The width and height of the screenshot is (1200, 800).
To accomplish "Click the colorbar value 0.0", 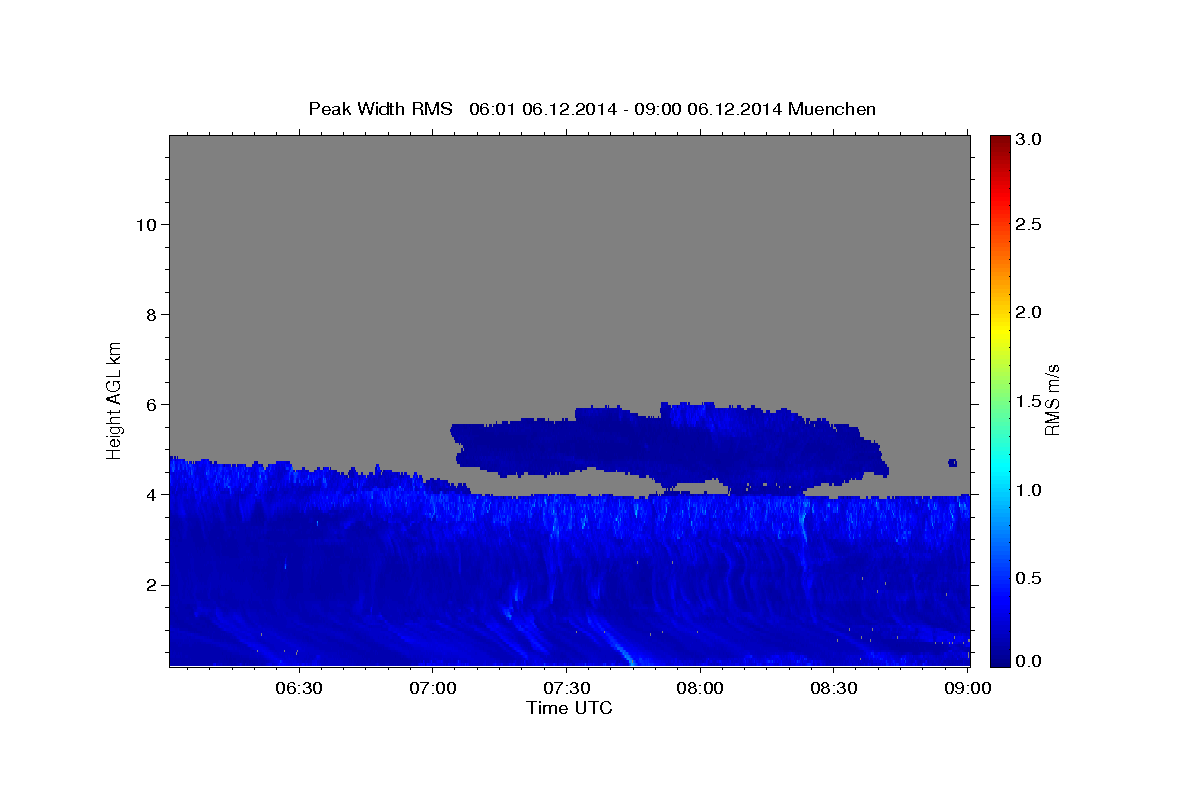I will [1030, 661].
